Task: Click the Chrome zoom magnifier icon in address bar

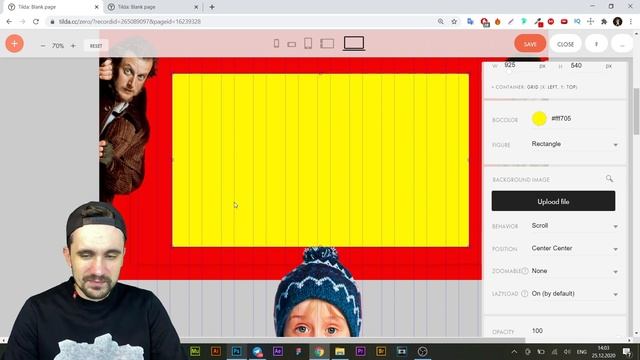Action: pos(440,21)
